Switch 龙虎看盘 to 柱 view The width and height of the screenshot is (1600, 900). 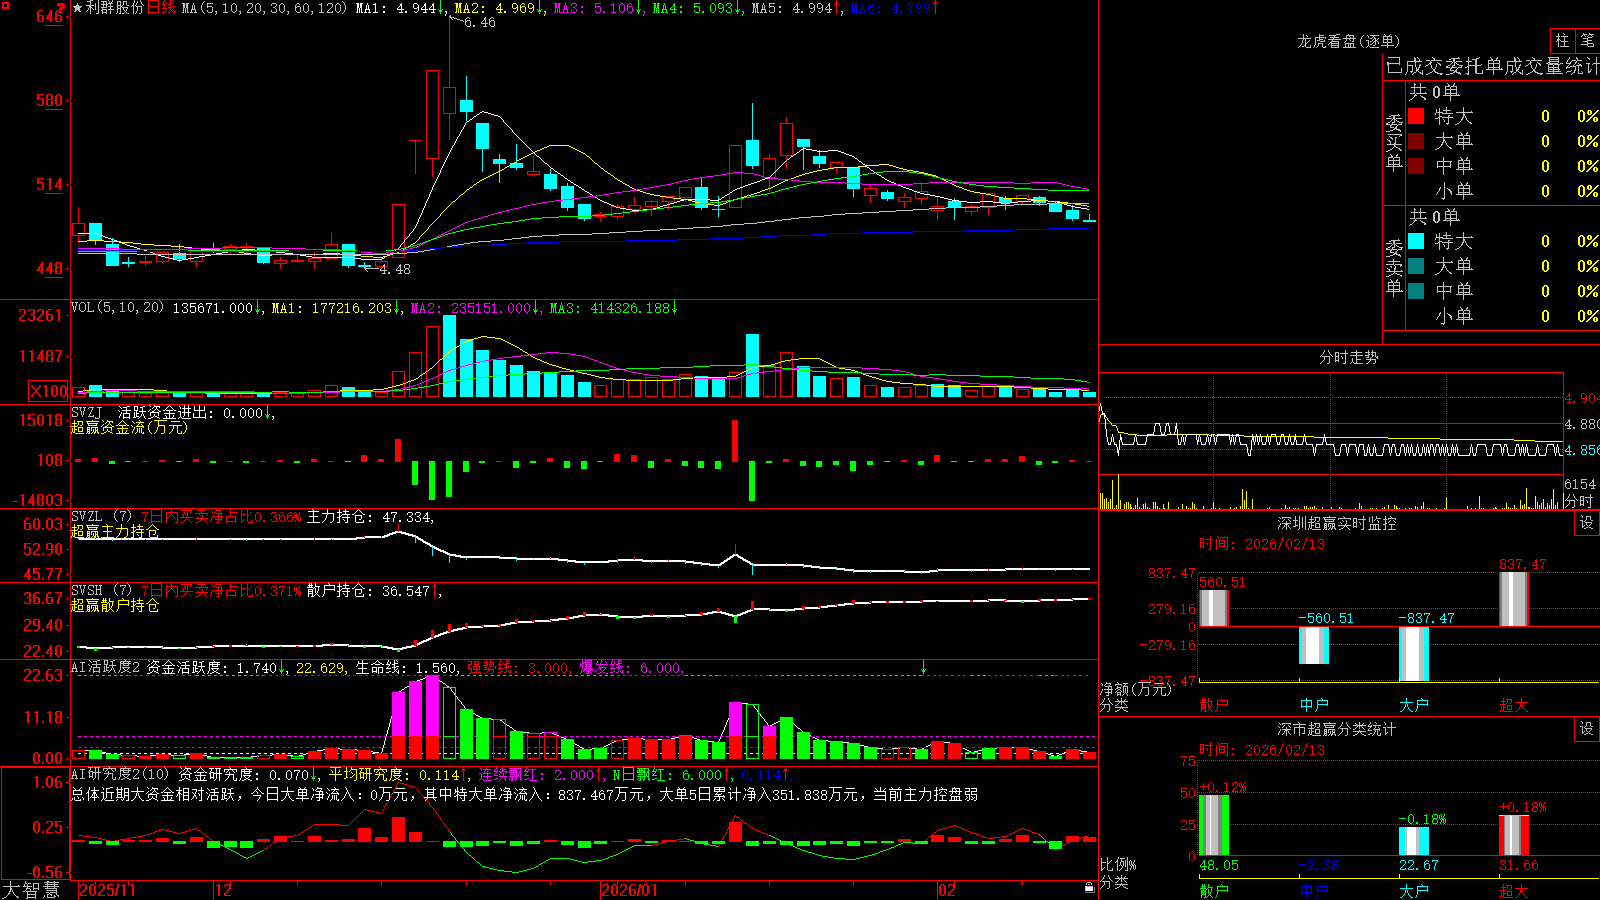[x=1562, y=41]
